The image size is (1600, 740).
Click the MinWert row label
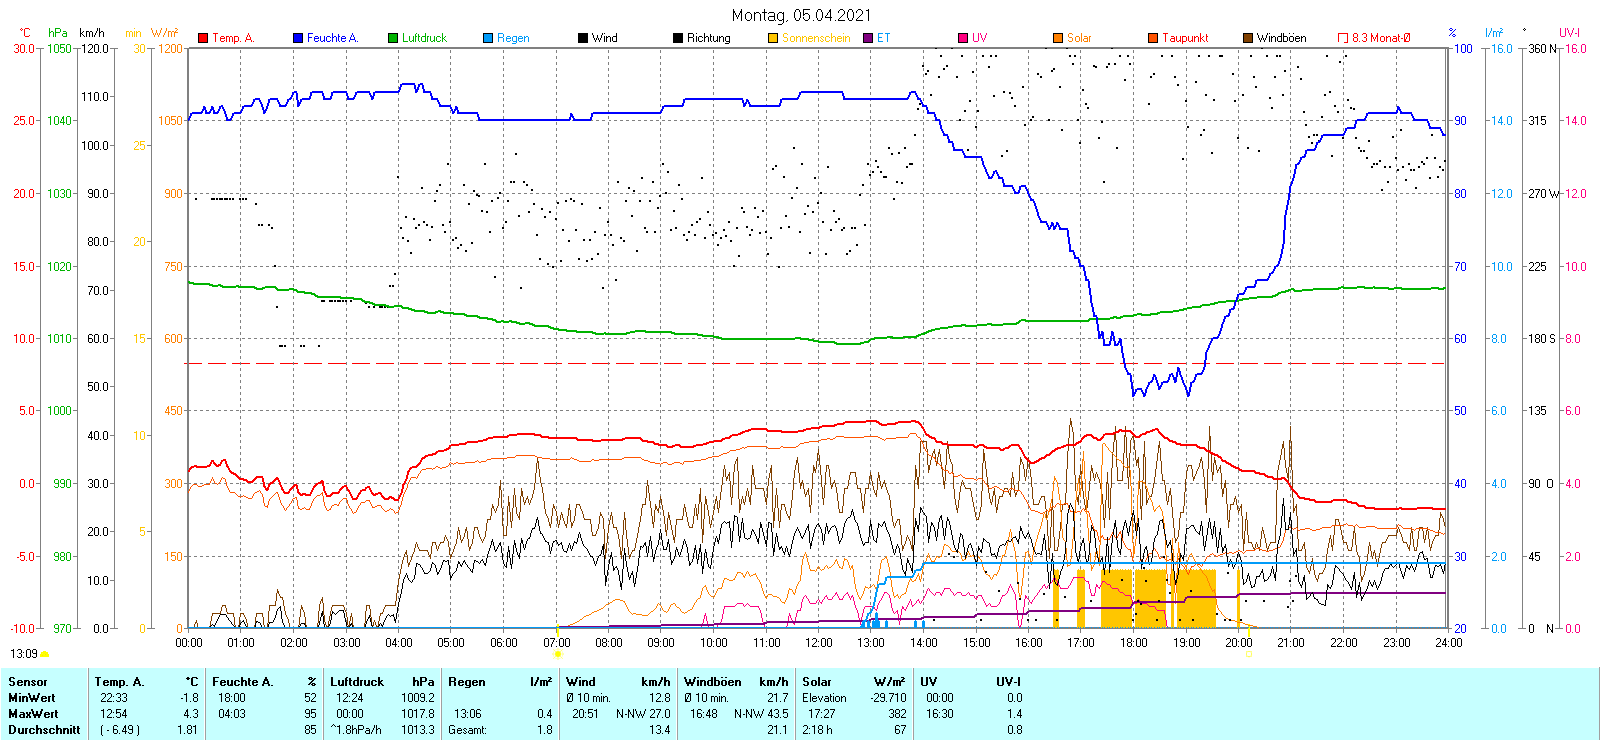pyautogui.click(x=32, y=698)
